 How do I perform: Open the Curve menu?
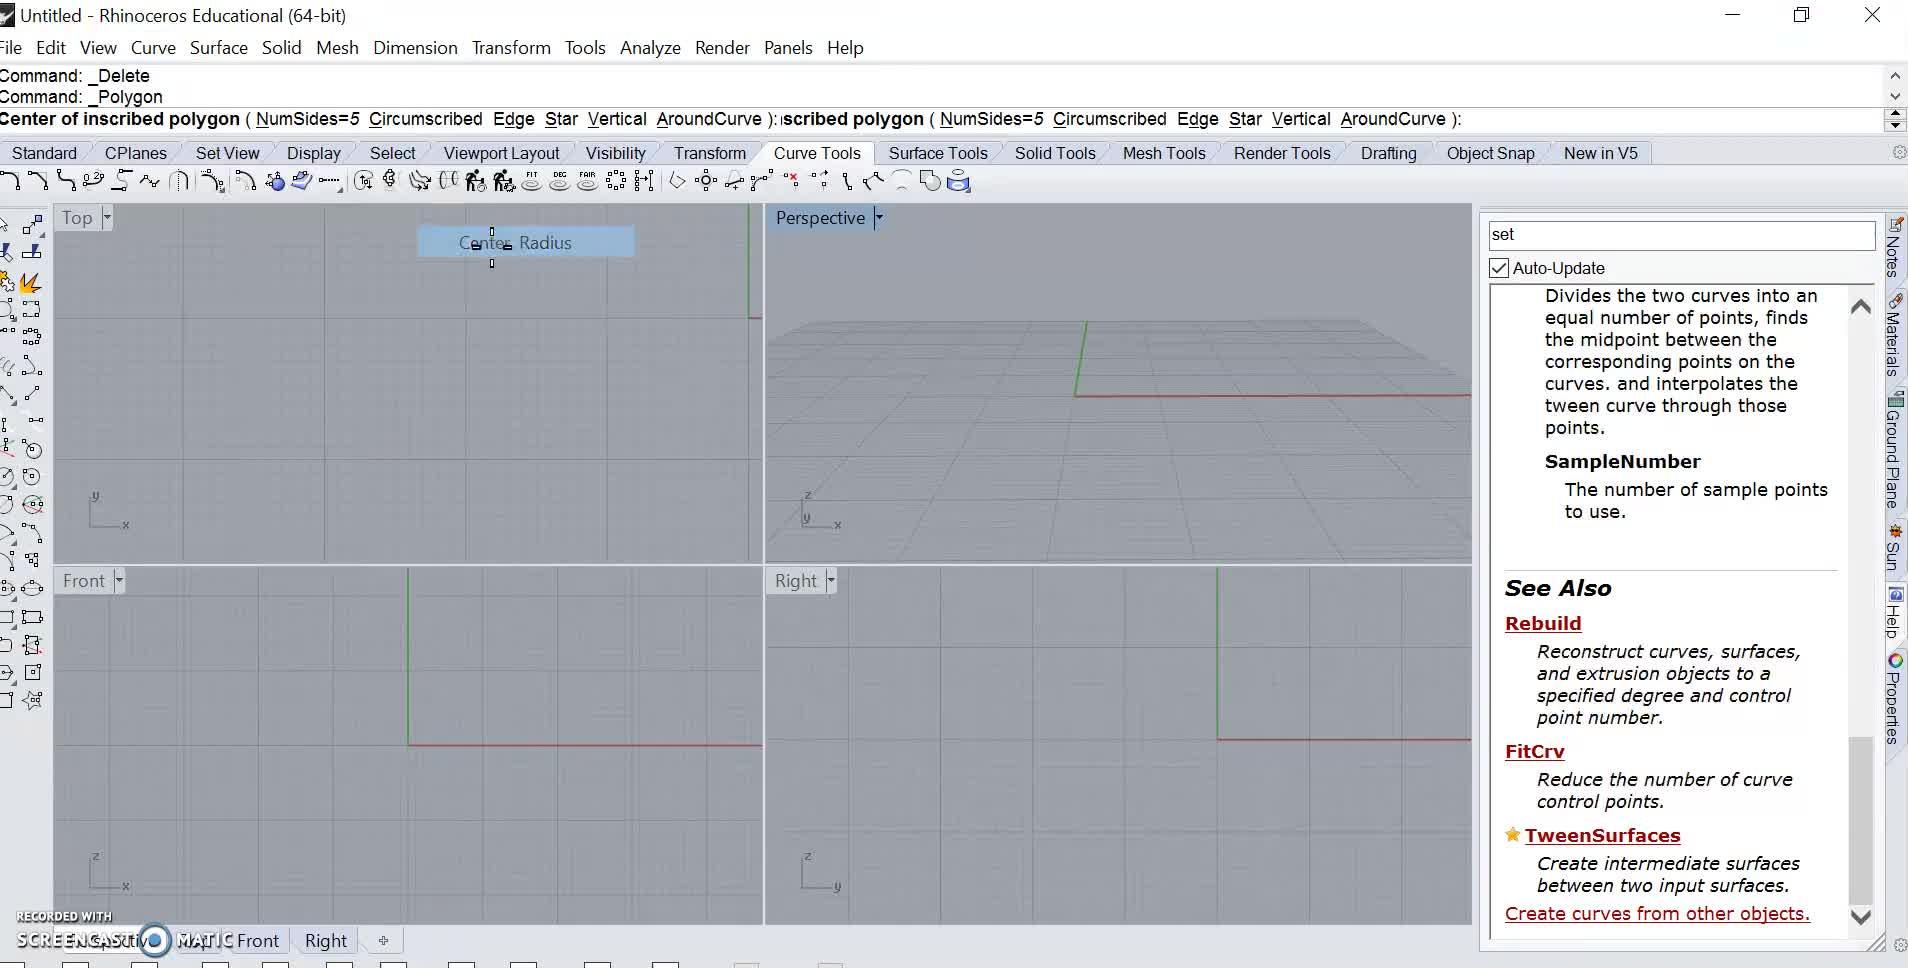tap(153, 48)
